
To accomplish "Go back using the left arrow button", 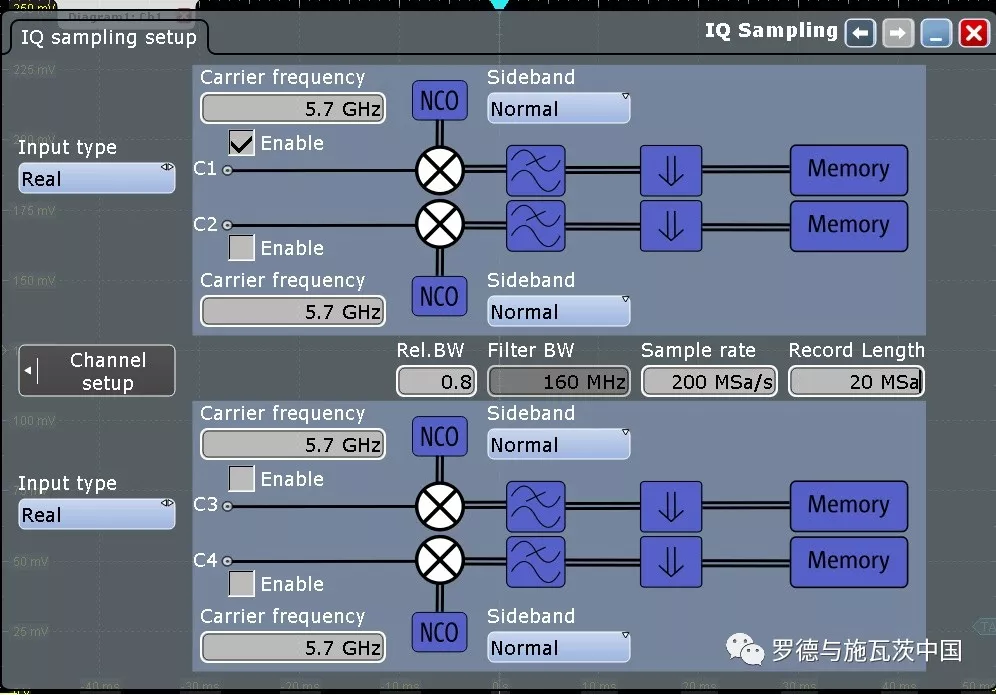I will (860, 34).
